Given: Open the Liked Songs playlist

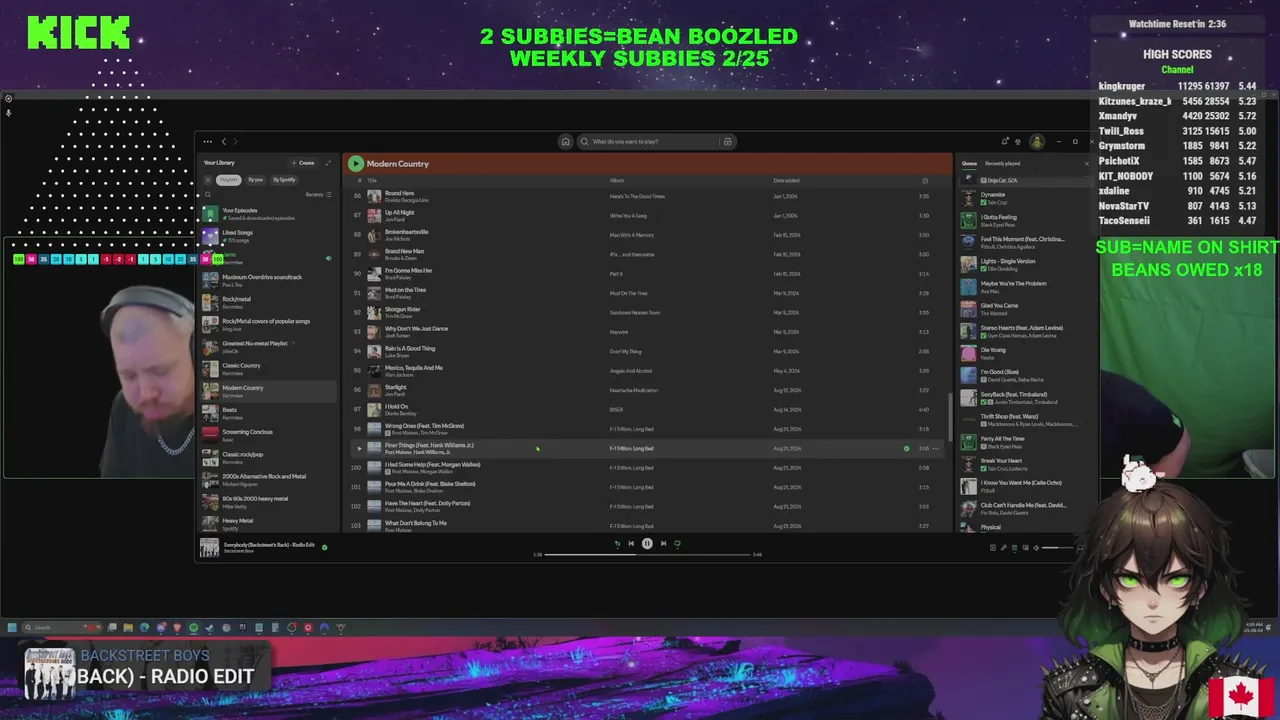Looking at the screenshot, I should click(x=268, y=236).
